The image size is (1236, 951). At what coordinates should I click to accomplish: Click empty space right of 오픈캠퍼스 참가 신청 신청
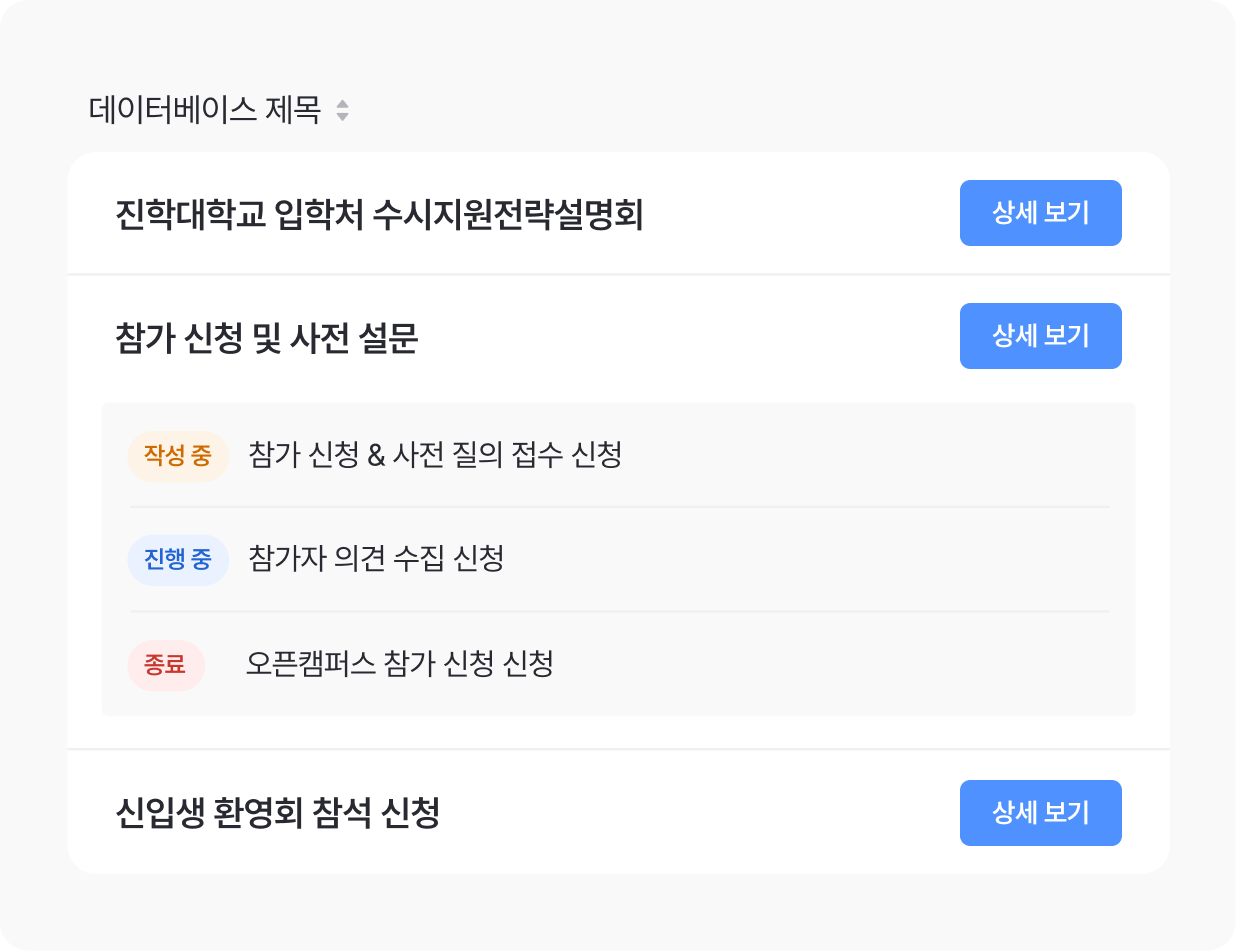click(x=840, y=664)
